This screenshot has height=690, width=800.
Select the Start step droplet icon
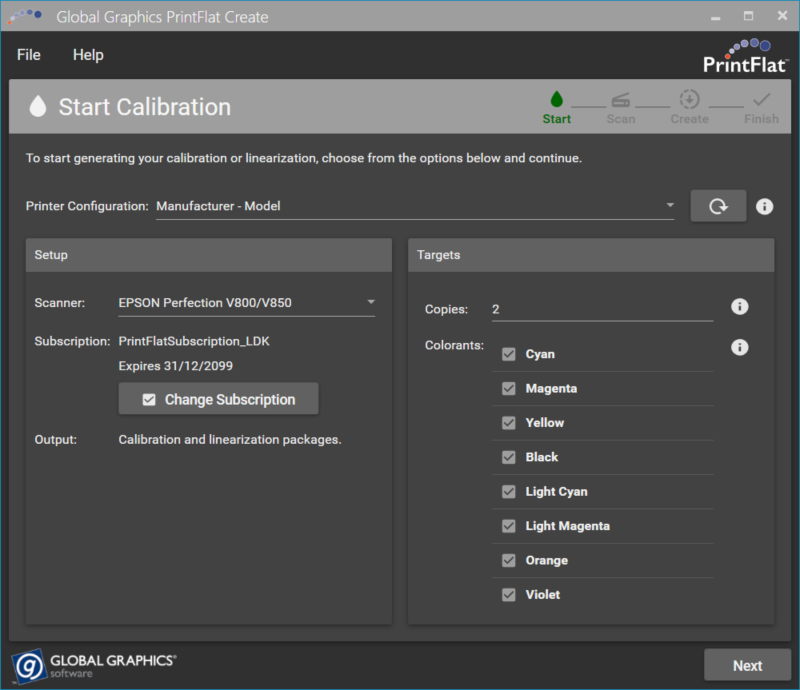557,99
